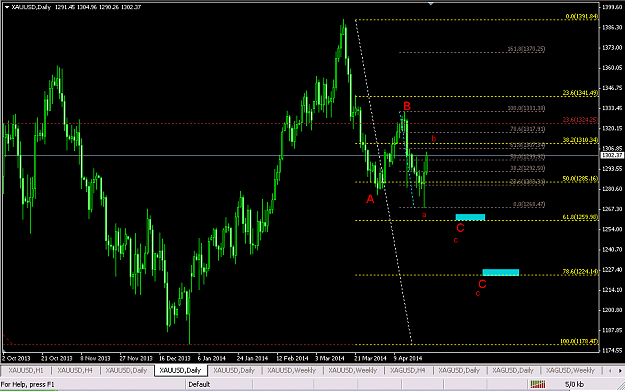Select the large red C label near 61.8 level
Viewport: 625px width, 391px height.
tap(460, 228)
